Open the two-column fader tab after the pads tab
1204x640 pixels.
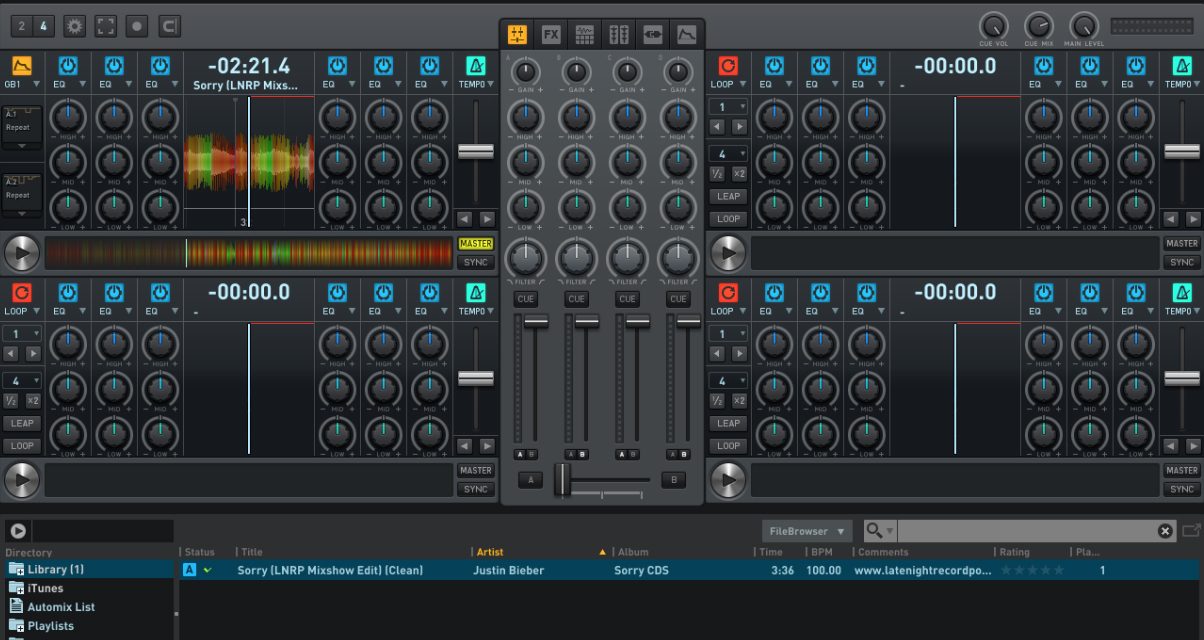(619, 35)
